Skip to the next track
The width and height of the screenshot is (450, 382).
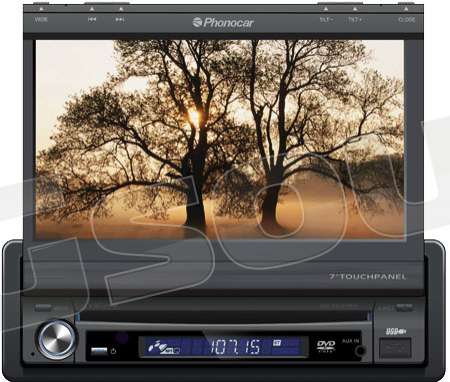pyautogui.click(x=120, y=19)
